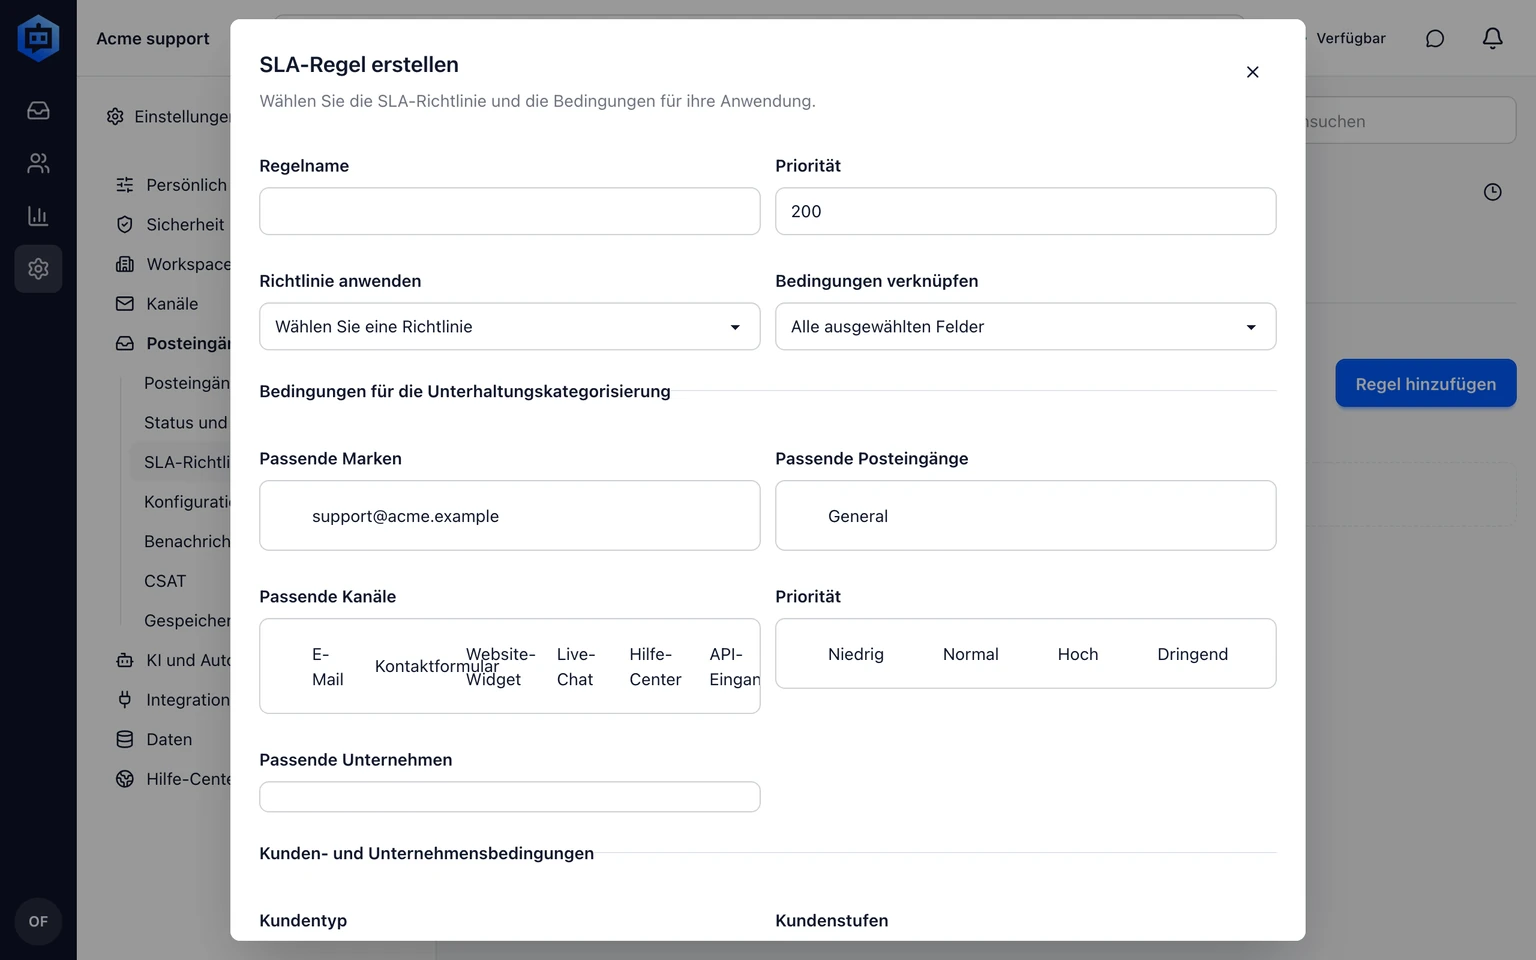Screen dimensions: 1536x960
Task: Open the chat bubble icon in the header
Action: 1435,39
